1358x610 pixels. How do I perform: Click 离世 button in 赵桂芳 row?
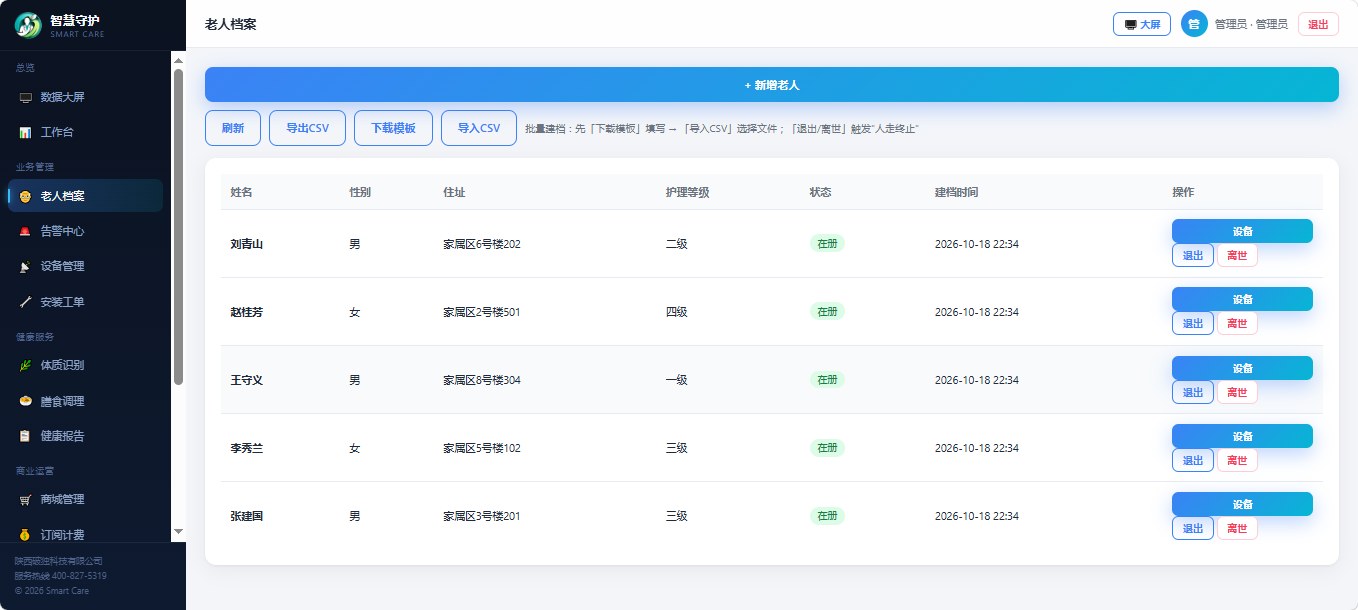tap(1237, 323)
